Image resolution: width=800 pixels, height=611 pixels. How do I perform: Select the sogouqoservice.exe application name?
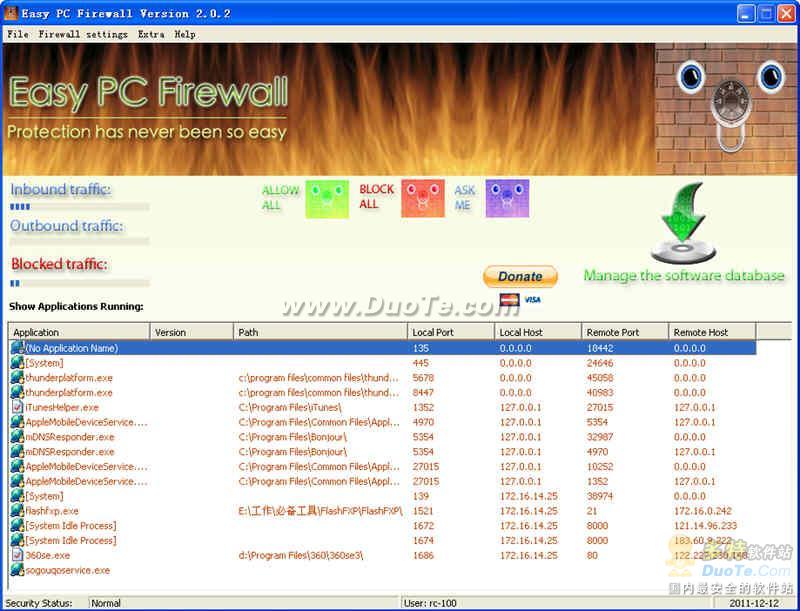coord(68,570)
